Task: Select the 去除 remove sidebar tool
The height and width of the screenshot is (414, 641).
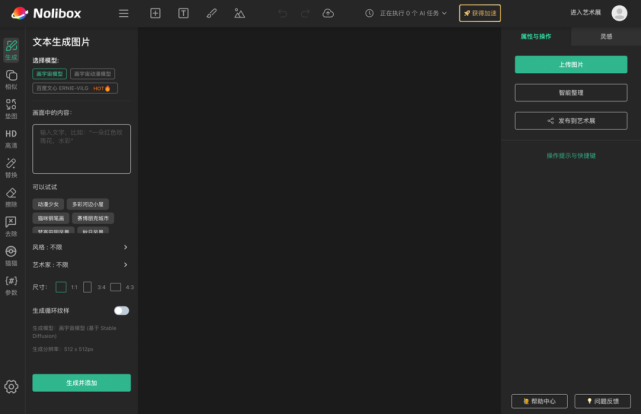Action: pos(11,227)
